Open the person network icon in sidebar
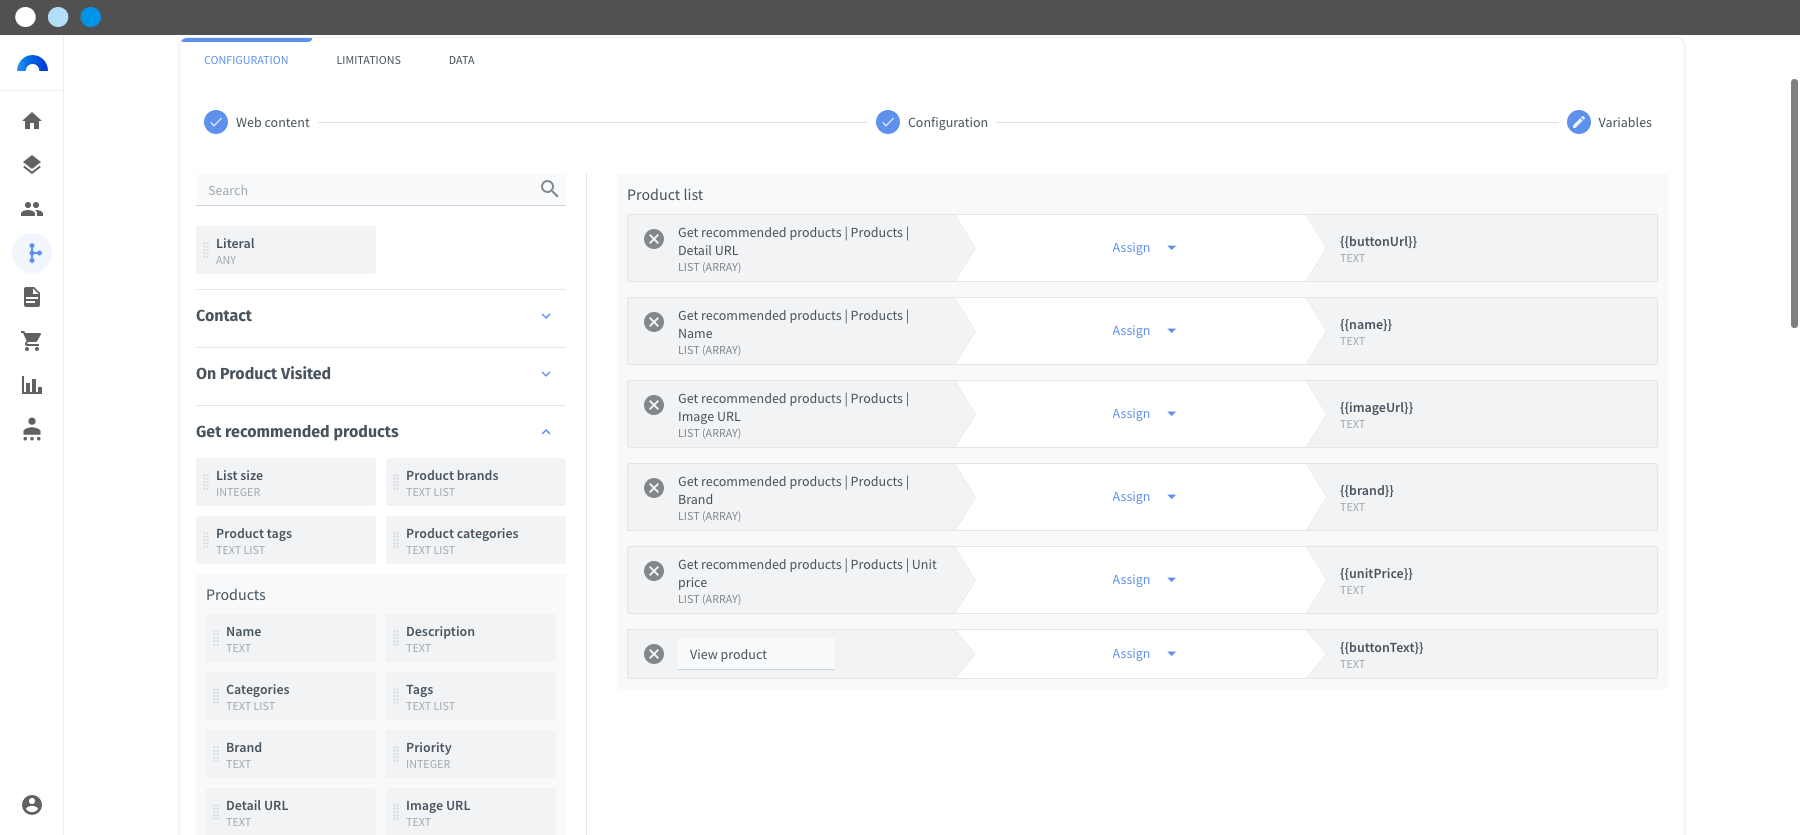 click(32, 429)
